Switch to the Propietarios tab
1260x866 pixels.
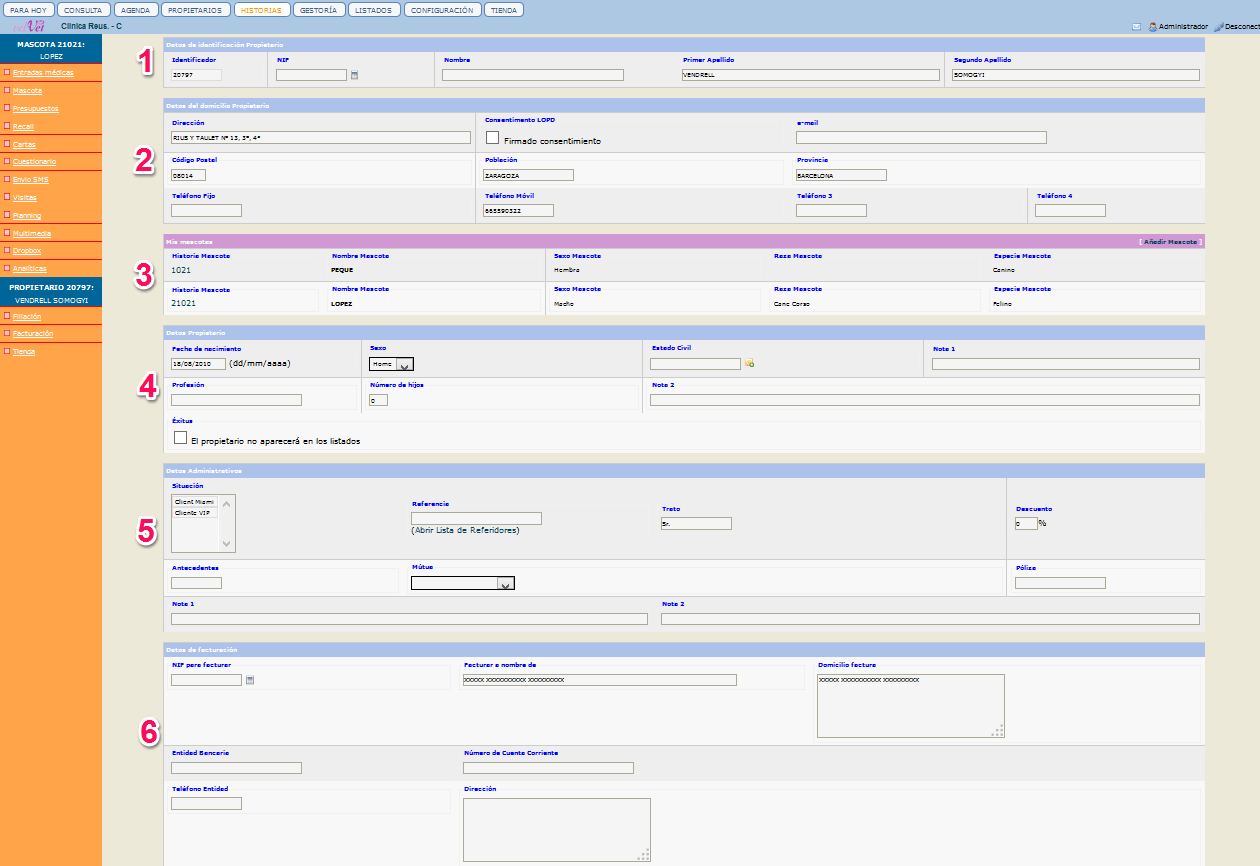(x=194, y=10)
